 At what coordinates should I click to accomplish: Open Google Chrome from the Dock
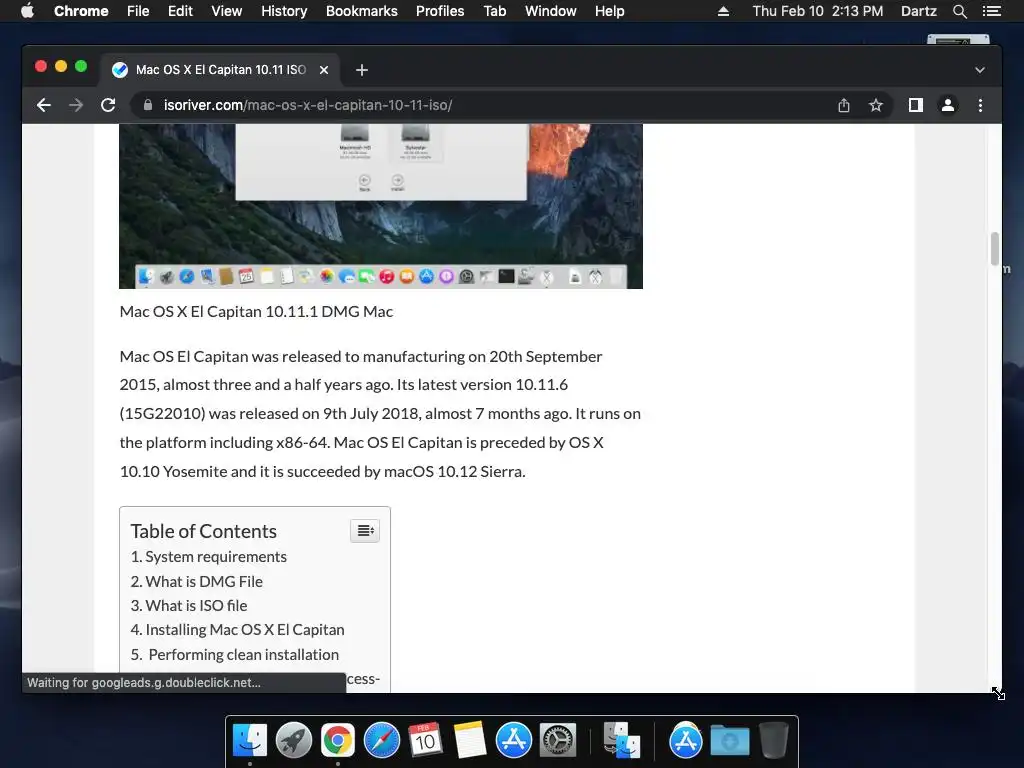pos(338,740)
